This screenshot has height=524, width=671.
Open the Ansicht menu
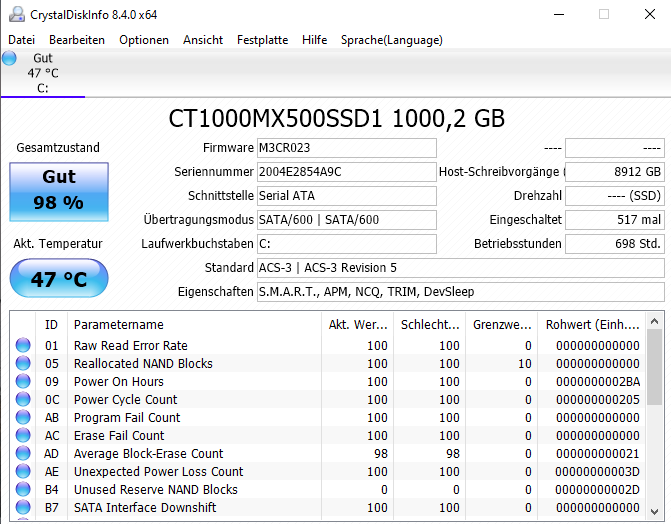[x=203, y=40]
